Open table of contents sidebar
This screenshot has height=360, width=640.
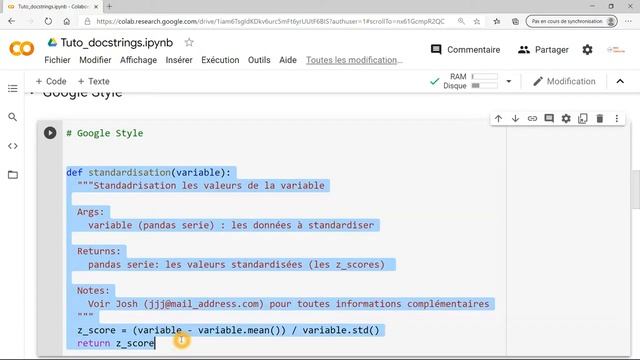(x=13, y=89)
